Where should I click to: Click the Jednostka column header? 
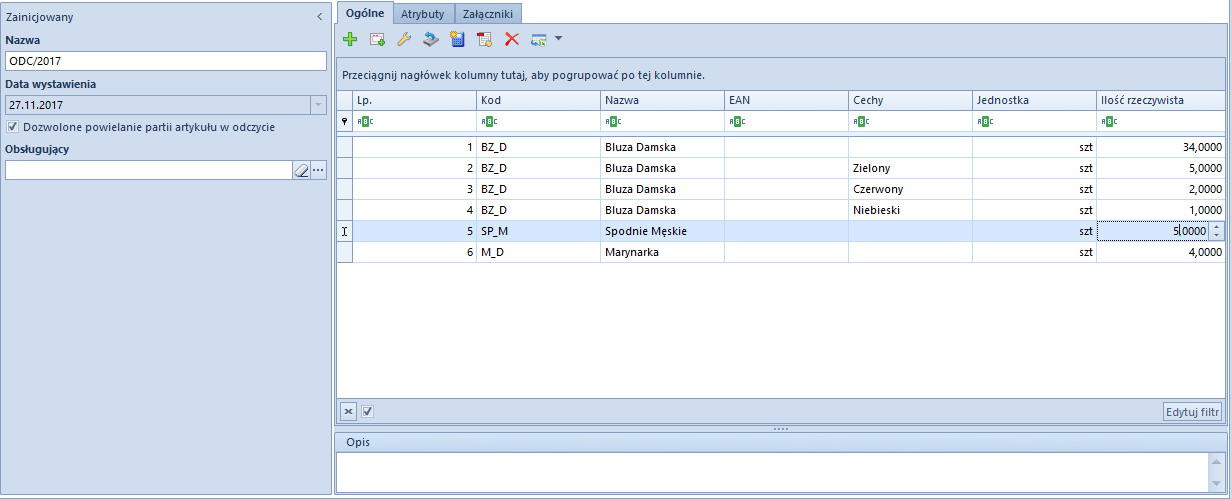point(1034,100)
